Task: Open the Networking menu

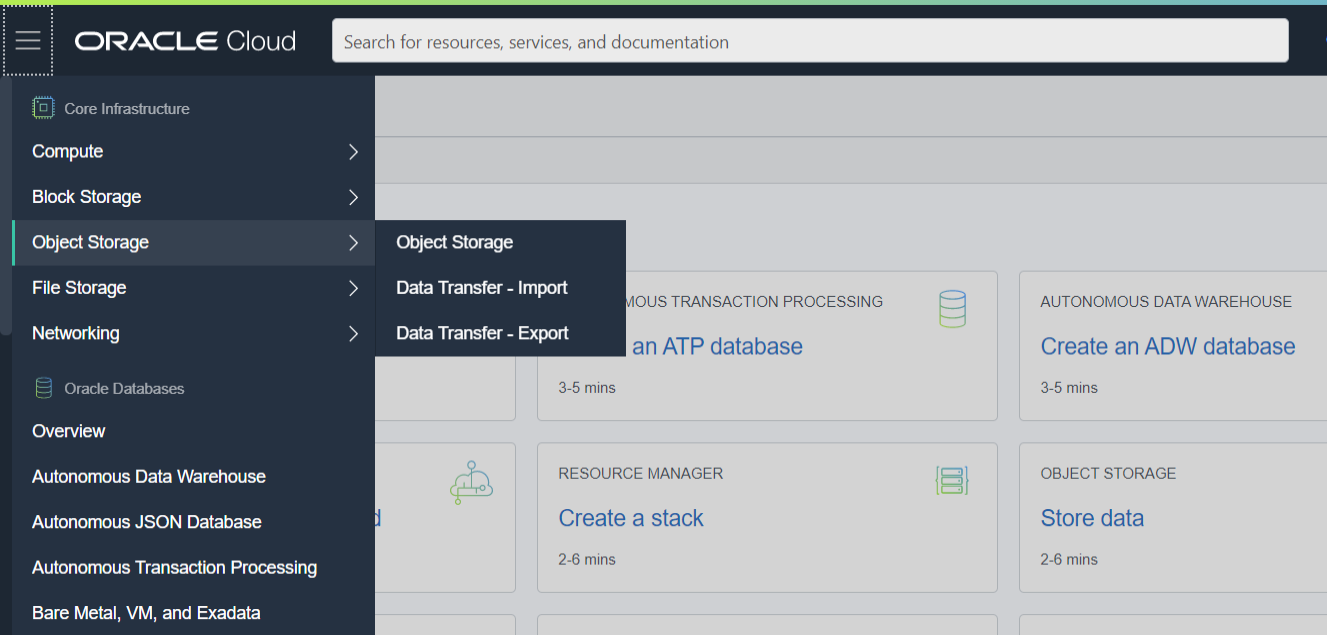Action: 193,333
